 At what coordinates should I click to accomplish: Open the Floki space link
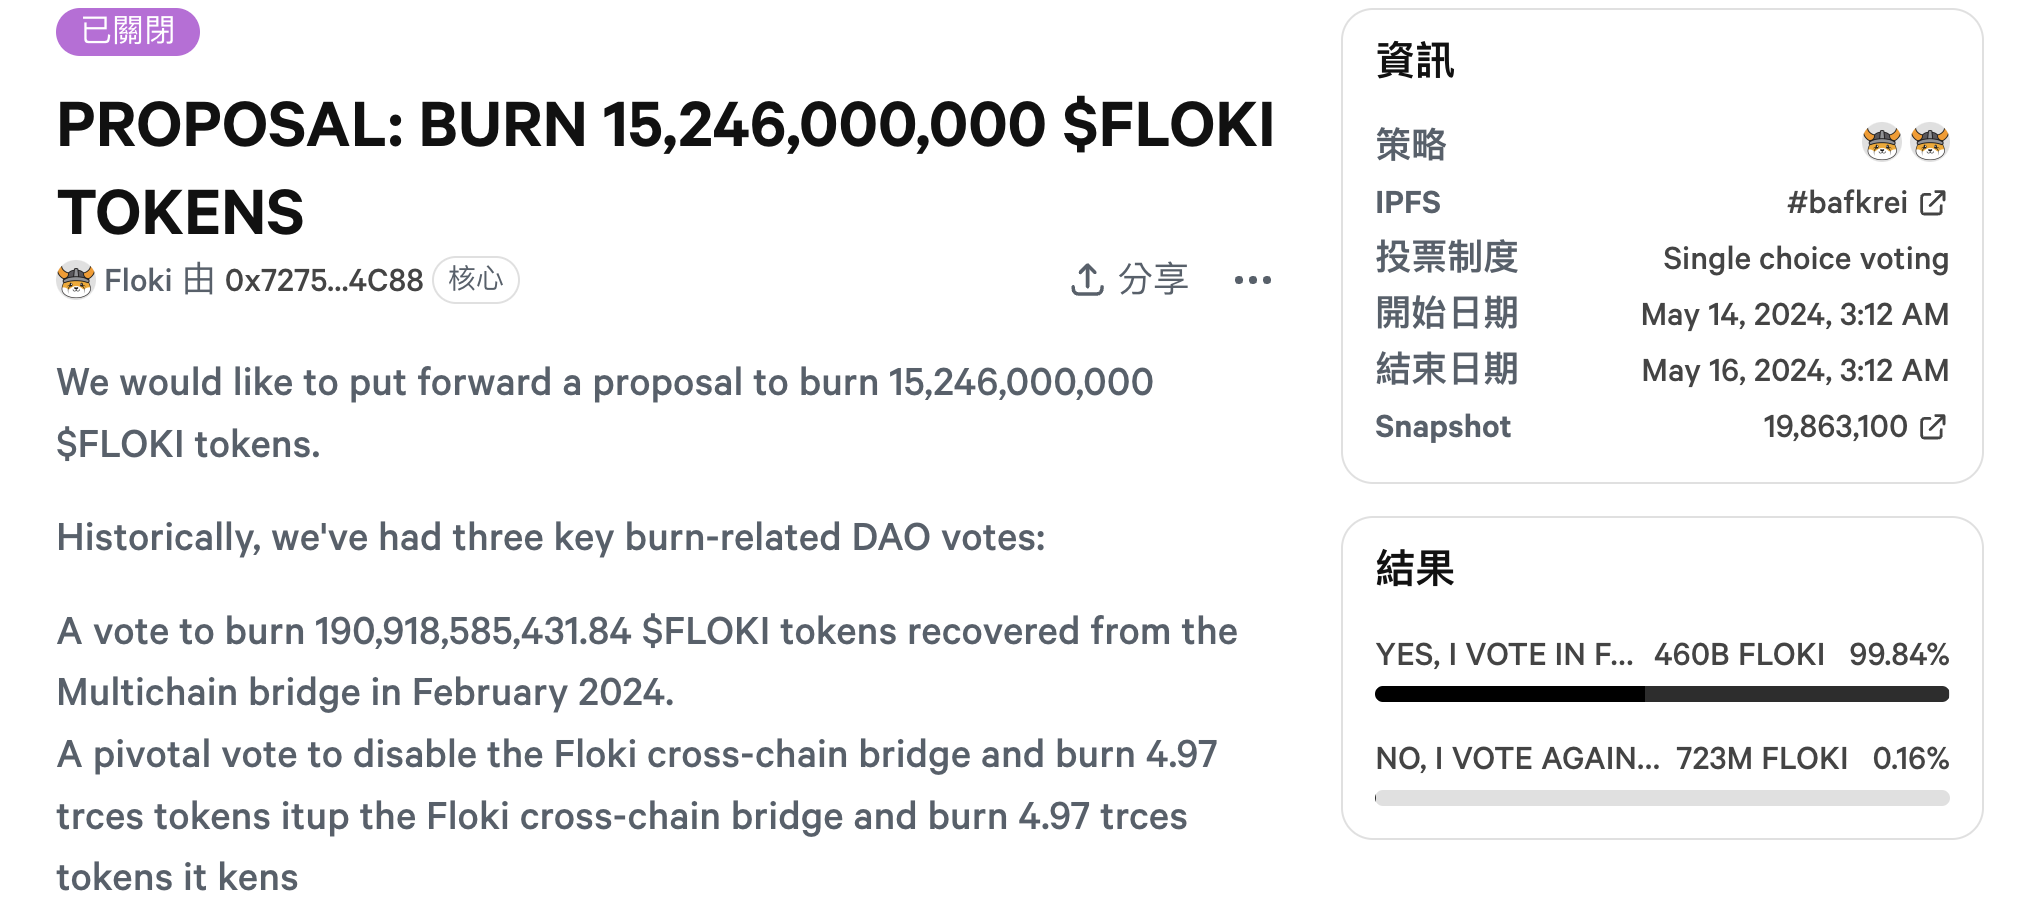point(139,280)
